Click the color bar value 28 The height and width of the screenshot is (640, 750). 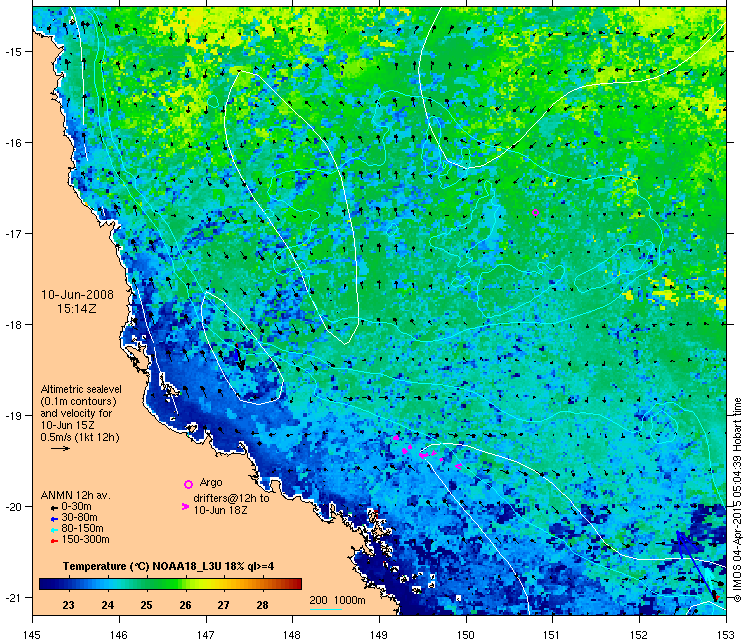pyautogui.click(x=262, y=605)
